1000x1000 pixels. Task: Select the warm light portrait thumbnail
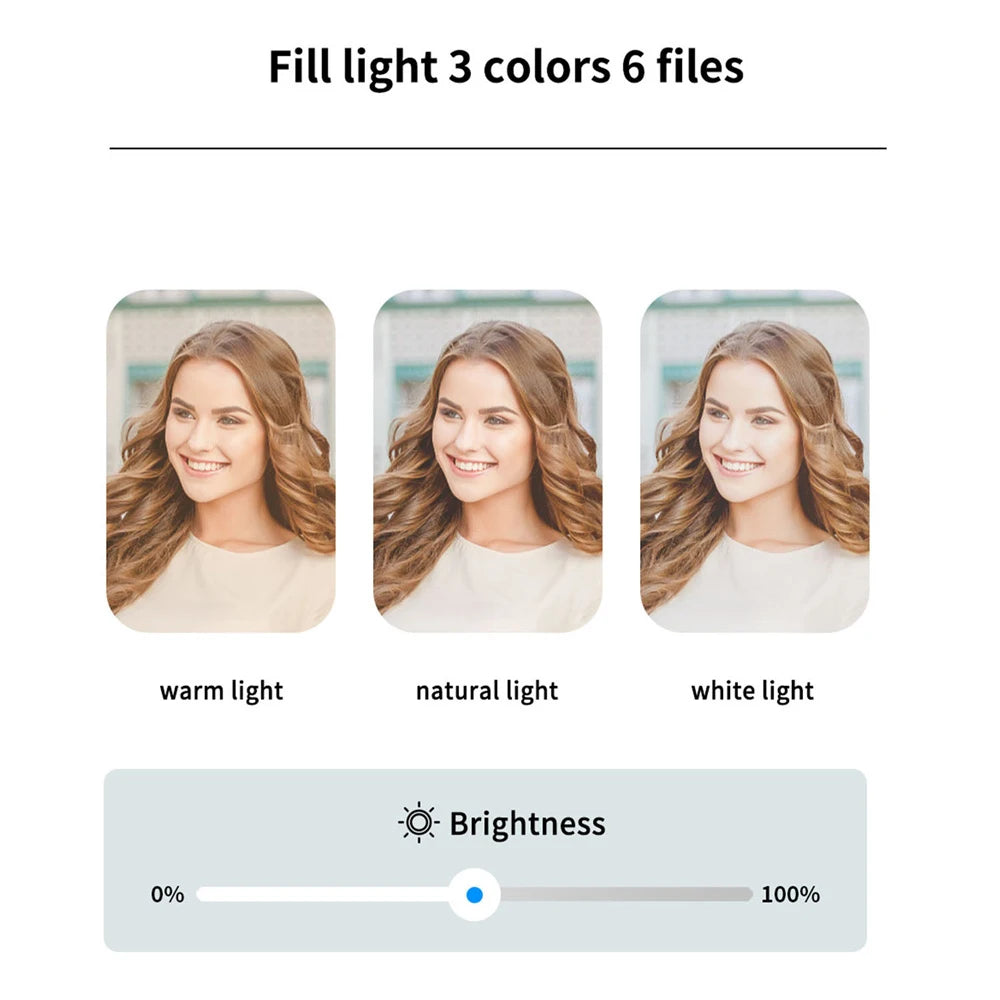click(x=221, y=461)
